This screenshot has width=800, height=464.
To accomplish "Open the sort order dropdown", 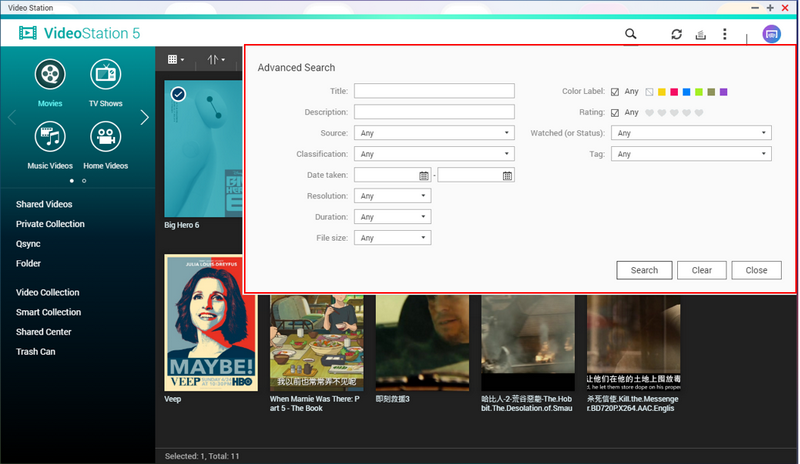I will coord(216,60).
